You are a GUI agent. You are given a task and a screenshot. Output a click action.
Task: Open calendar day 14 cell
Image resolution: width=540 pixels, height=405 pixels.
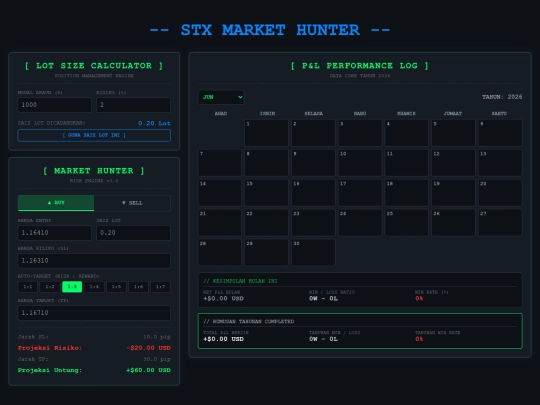coord(220,193)
